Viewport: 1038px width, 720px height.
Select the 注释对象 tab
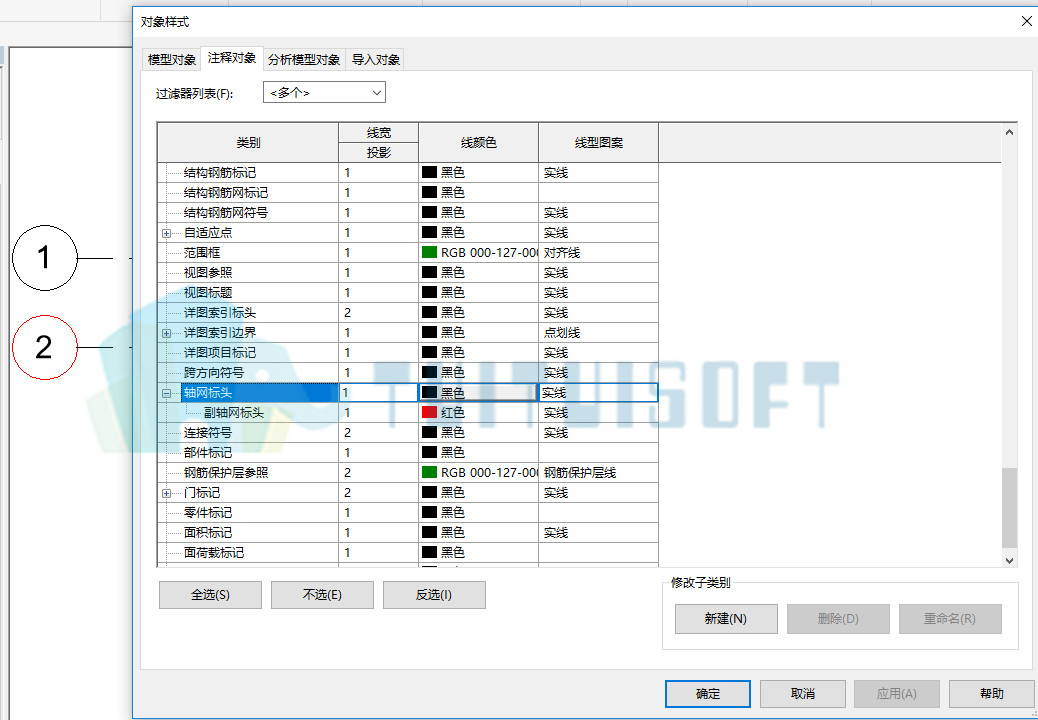click(232, 58)
